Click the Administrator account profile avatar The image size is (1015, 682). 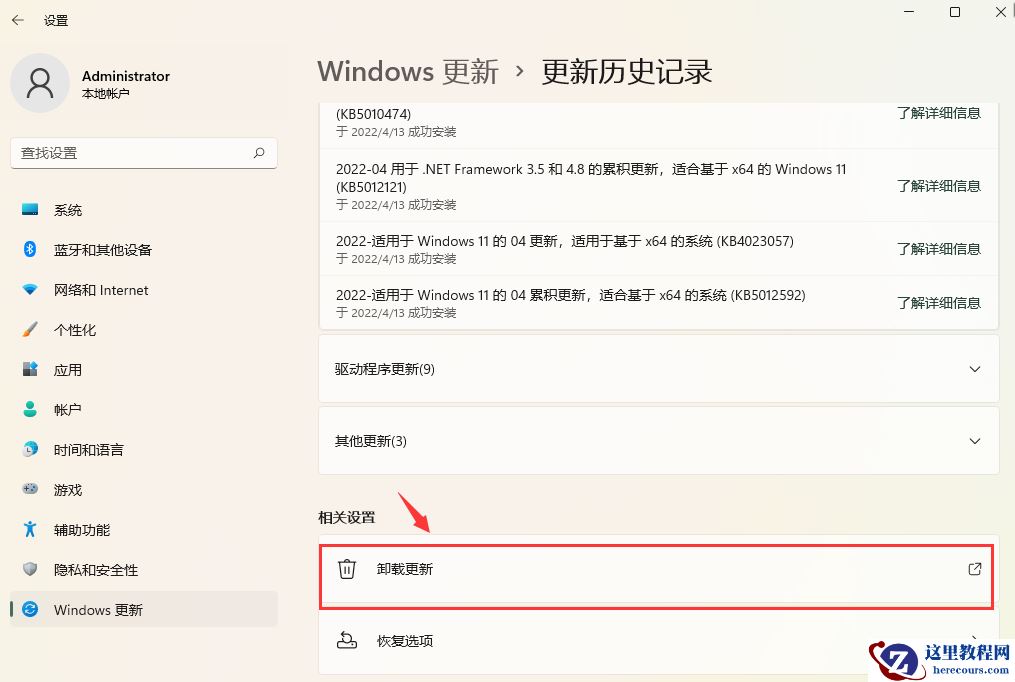(x=40, y=83)
